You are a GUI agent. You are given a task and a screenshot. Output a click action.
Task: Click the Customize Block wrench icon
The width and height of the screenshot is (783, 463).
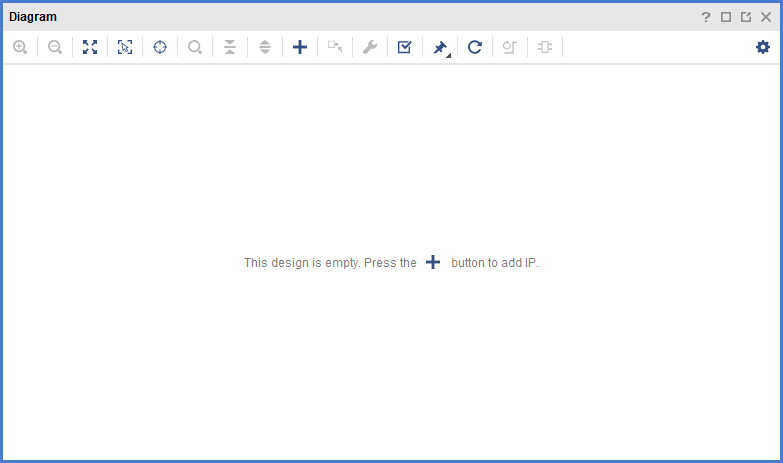tap(370, 47)
